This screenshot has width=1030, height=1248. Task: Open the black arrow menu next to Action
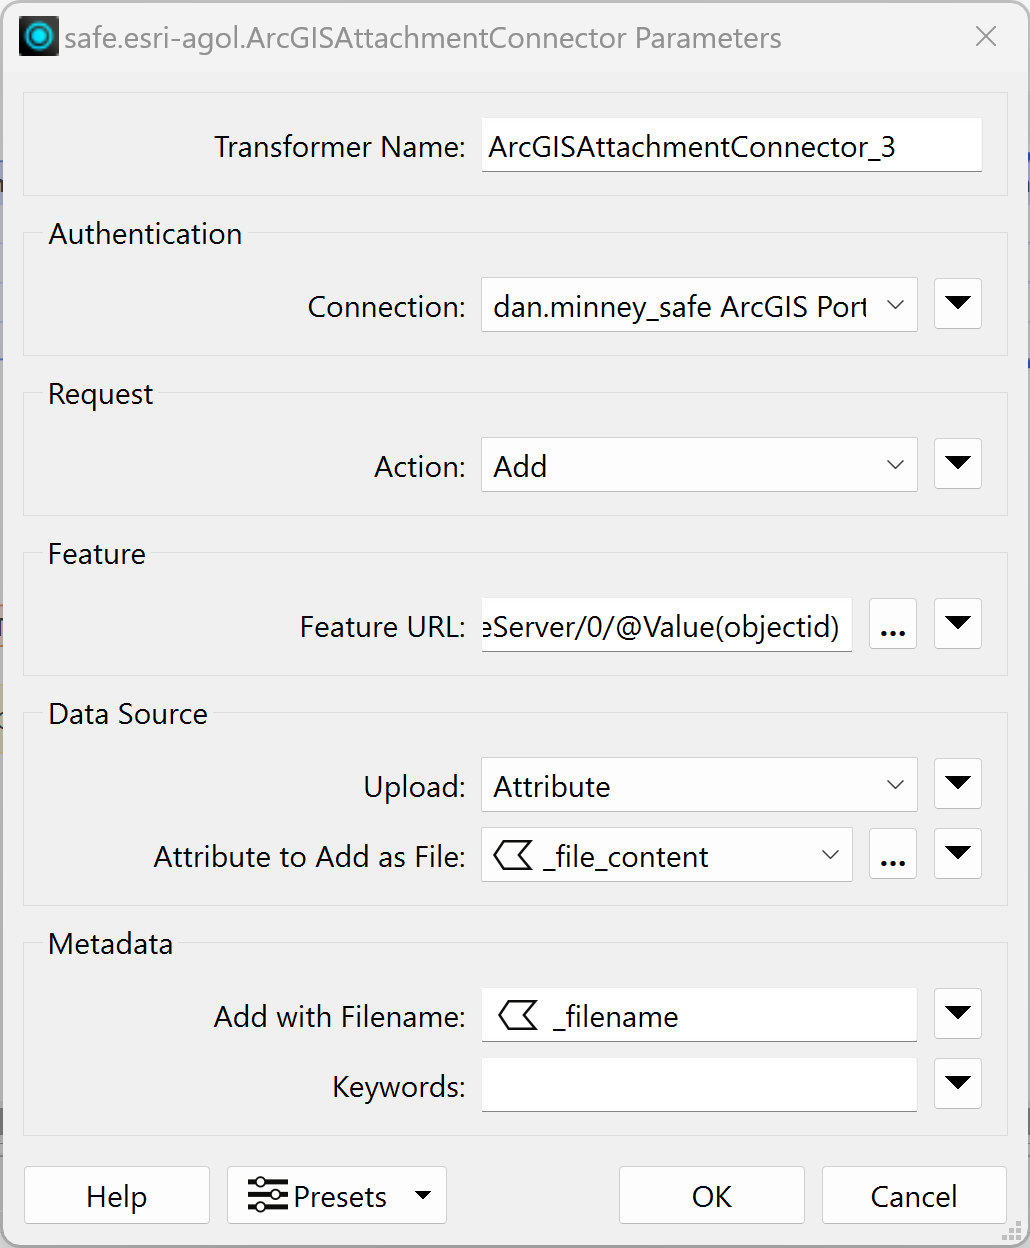pyautogui.click(x=958, y=464)
